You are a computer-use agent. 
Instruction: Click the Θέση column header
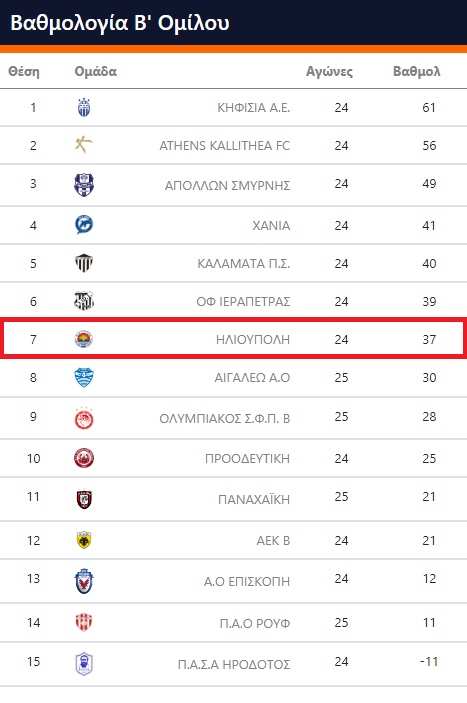point(24,71)
